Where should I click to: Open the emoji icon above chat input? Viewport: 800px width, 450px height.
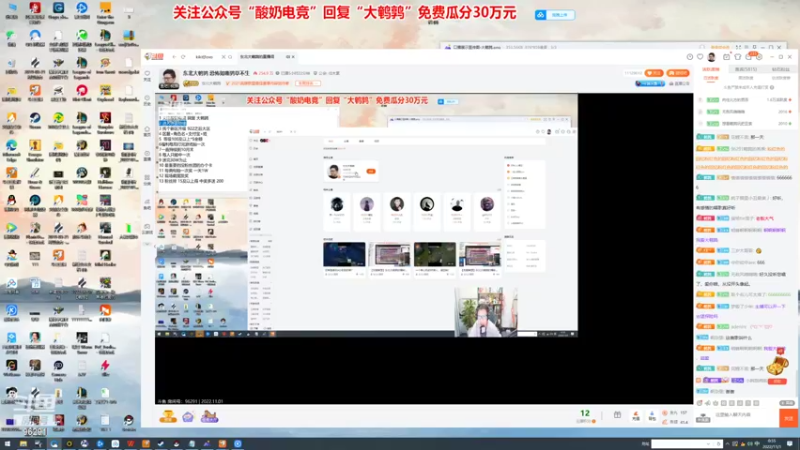pos(700,403)
